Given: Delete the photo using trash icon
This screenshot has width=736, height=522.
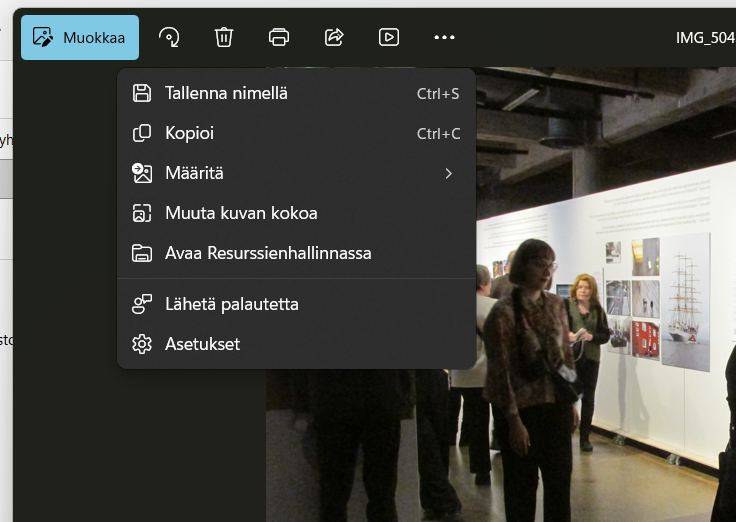Looking at the screenshot, I should coord(224,37).
